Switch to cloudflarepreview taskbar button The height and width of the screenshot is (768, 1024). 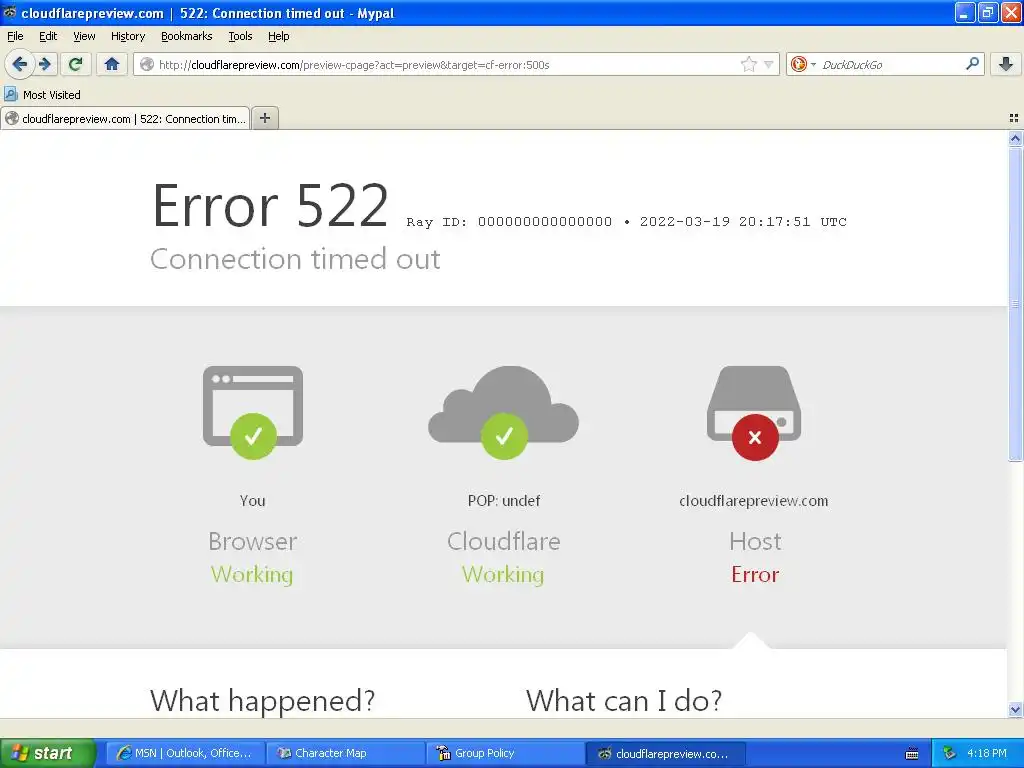(x=665, y=753)
